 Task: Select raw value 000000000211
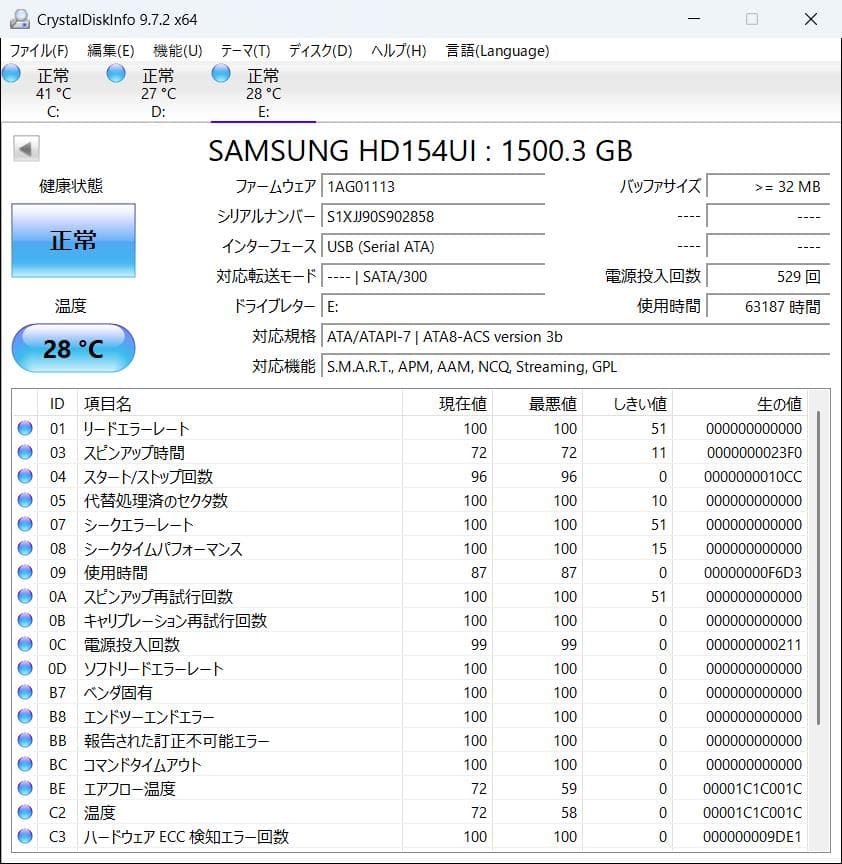754,645
